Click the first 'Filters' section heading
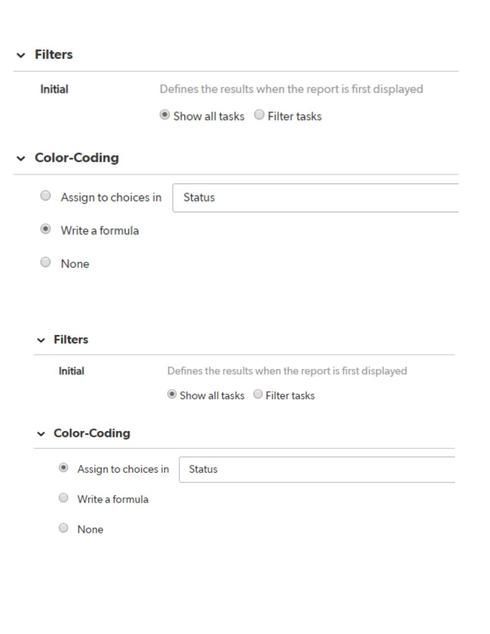The height and width of the screenshot is (634, 490). click(x=54, y=55)
